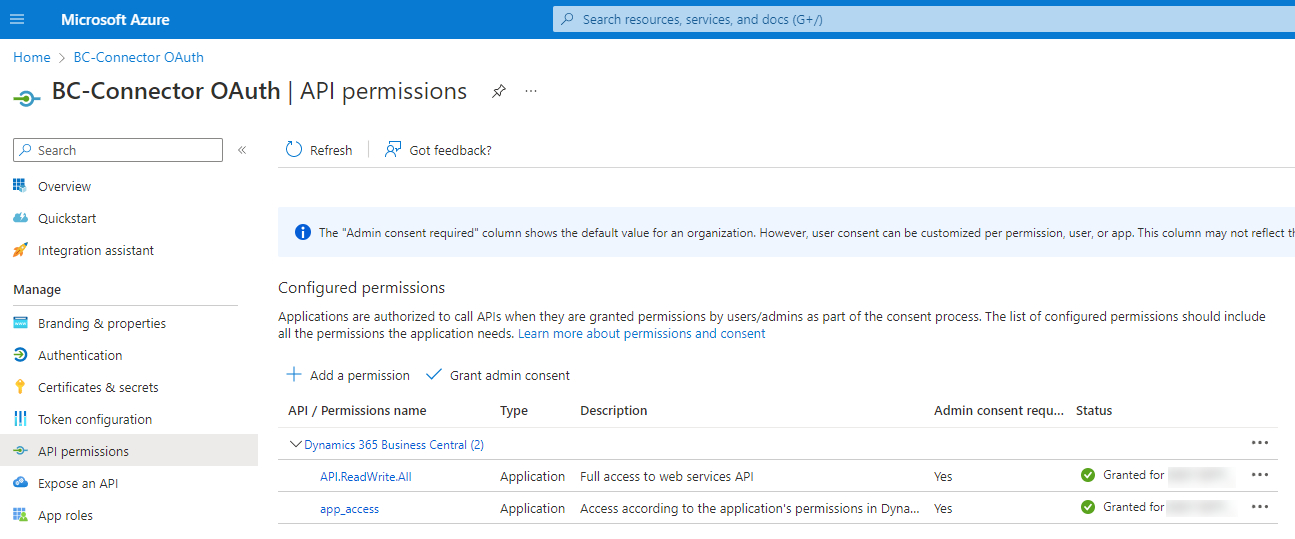Collapse the sidebar with the double-chevron
1295x539 pixels.
point(241,150)
